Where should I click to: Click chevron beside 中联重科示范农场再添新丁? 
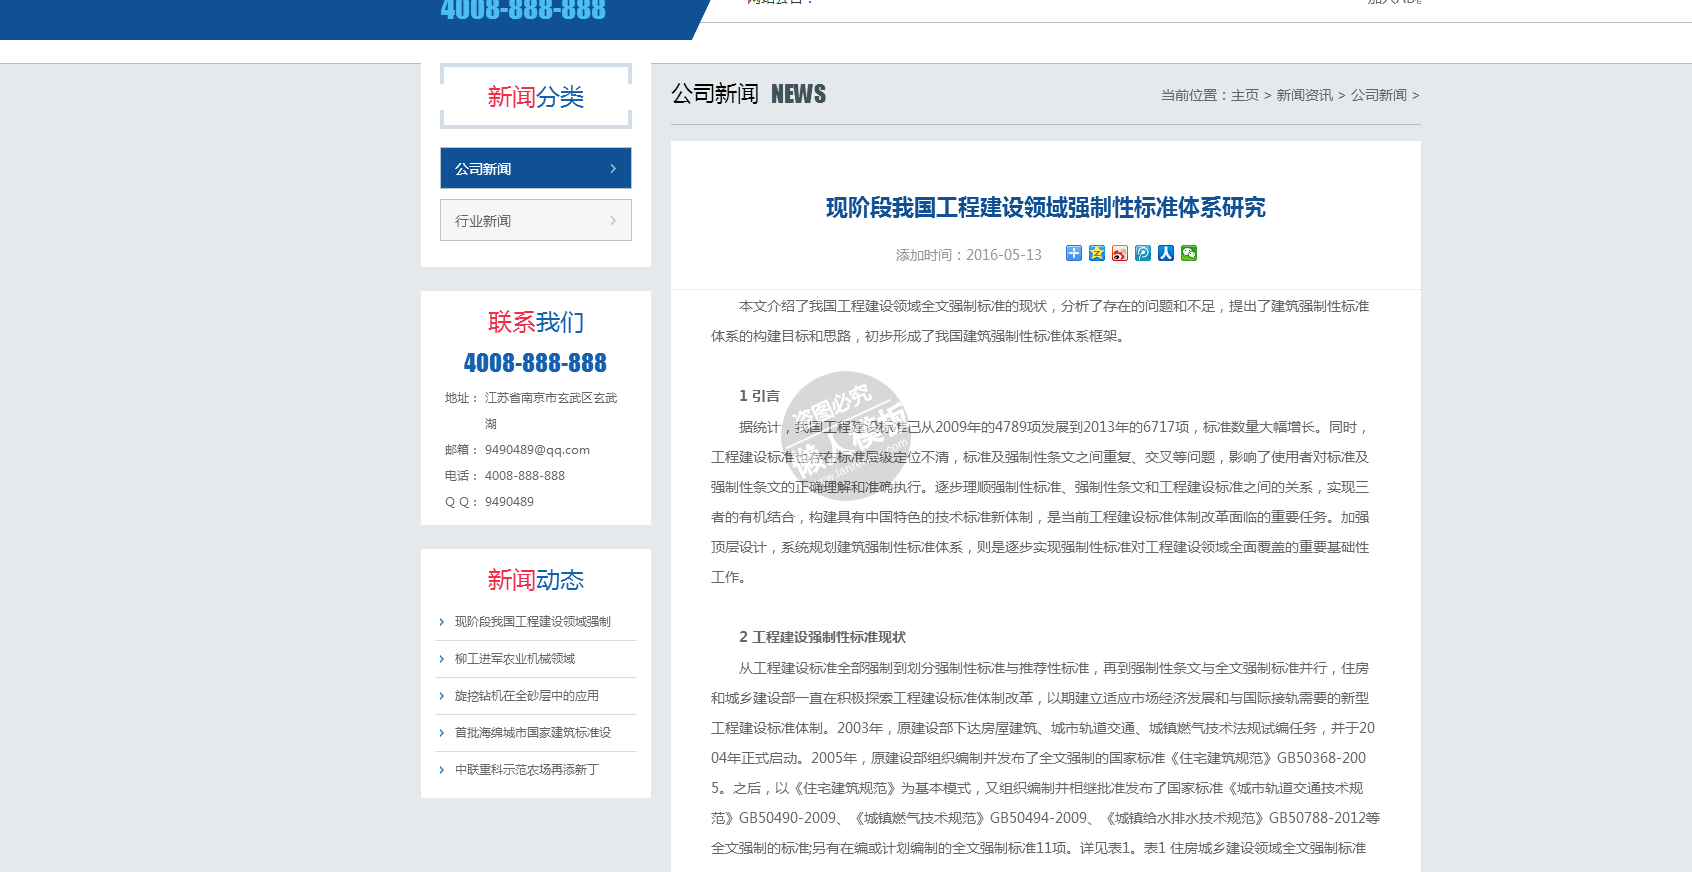point(442,770)
